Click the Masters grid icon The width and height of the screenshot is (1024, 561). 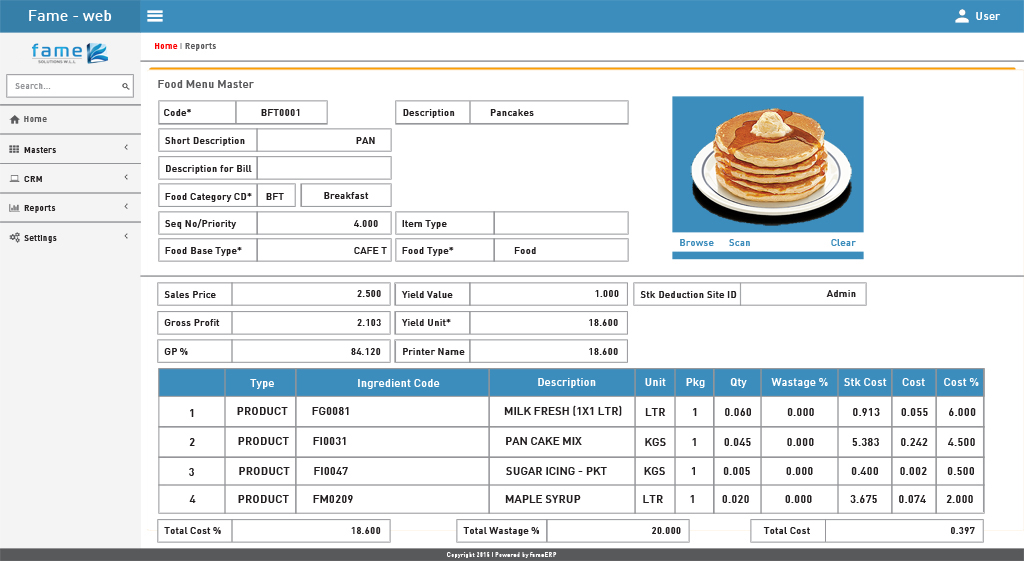pyautogui.click(x=14, y=150)
